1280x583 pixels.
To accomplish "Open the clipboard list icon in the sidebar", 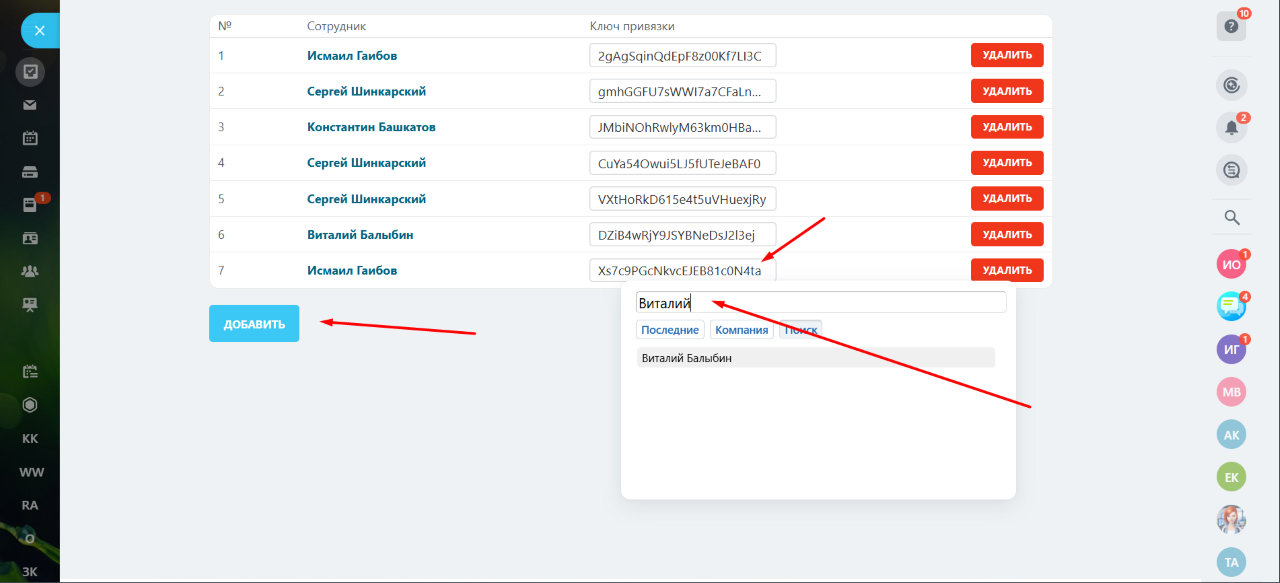I will pos(30,371).
